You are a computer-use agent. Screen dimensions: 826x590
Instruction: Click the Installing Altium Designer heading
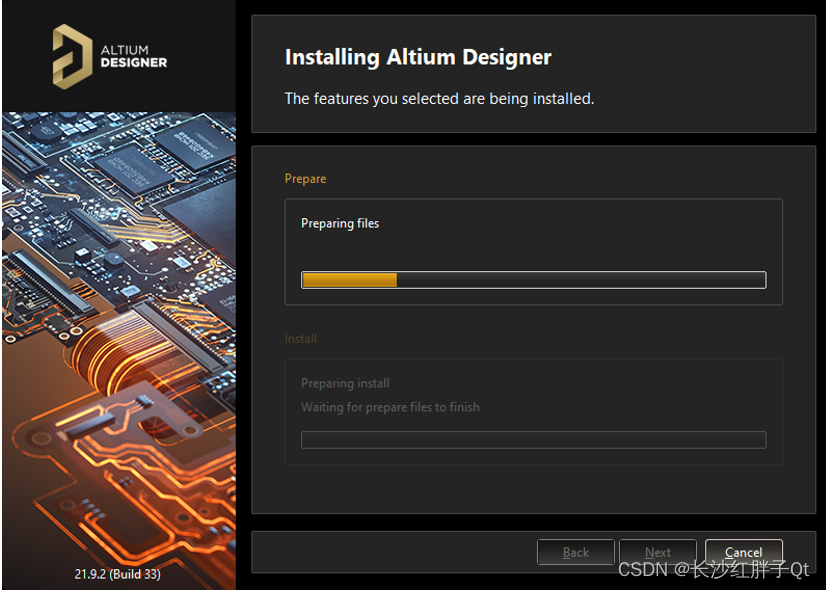(418, 57)
